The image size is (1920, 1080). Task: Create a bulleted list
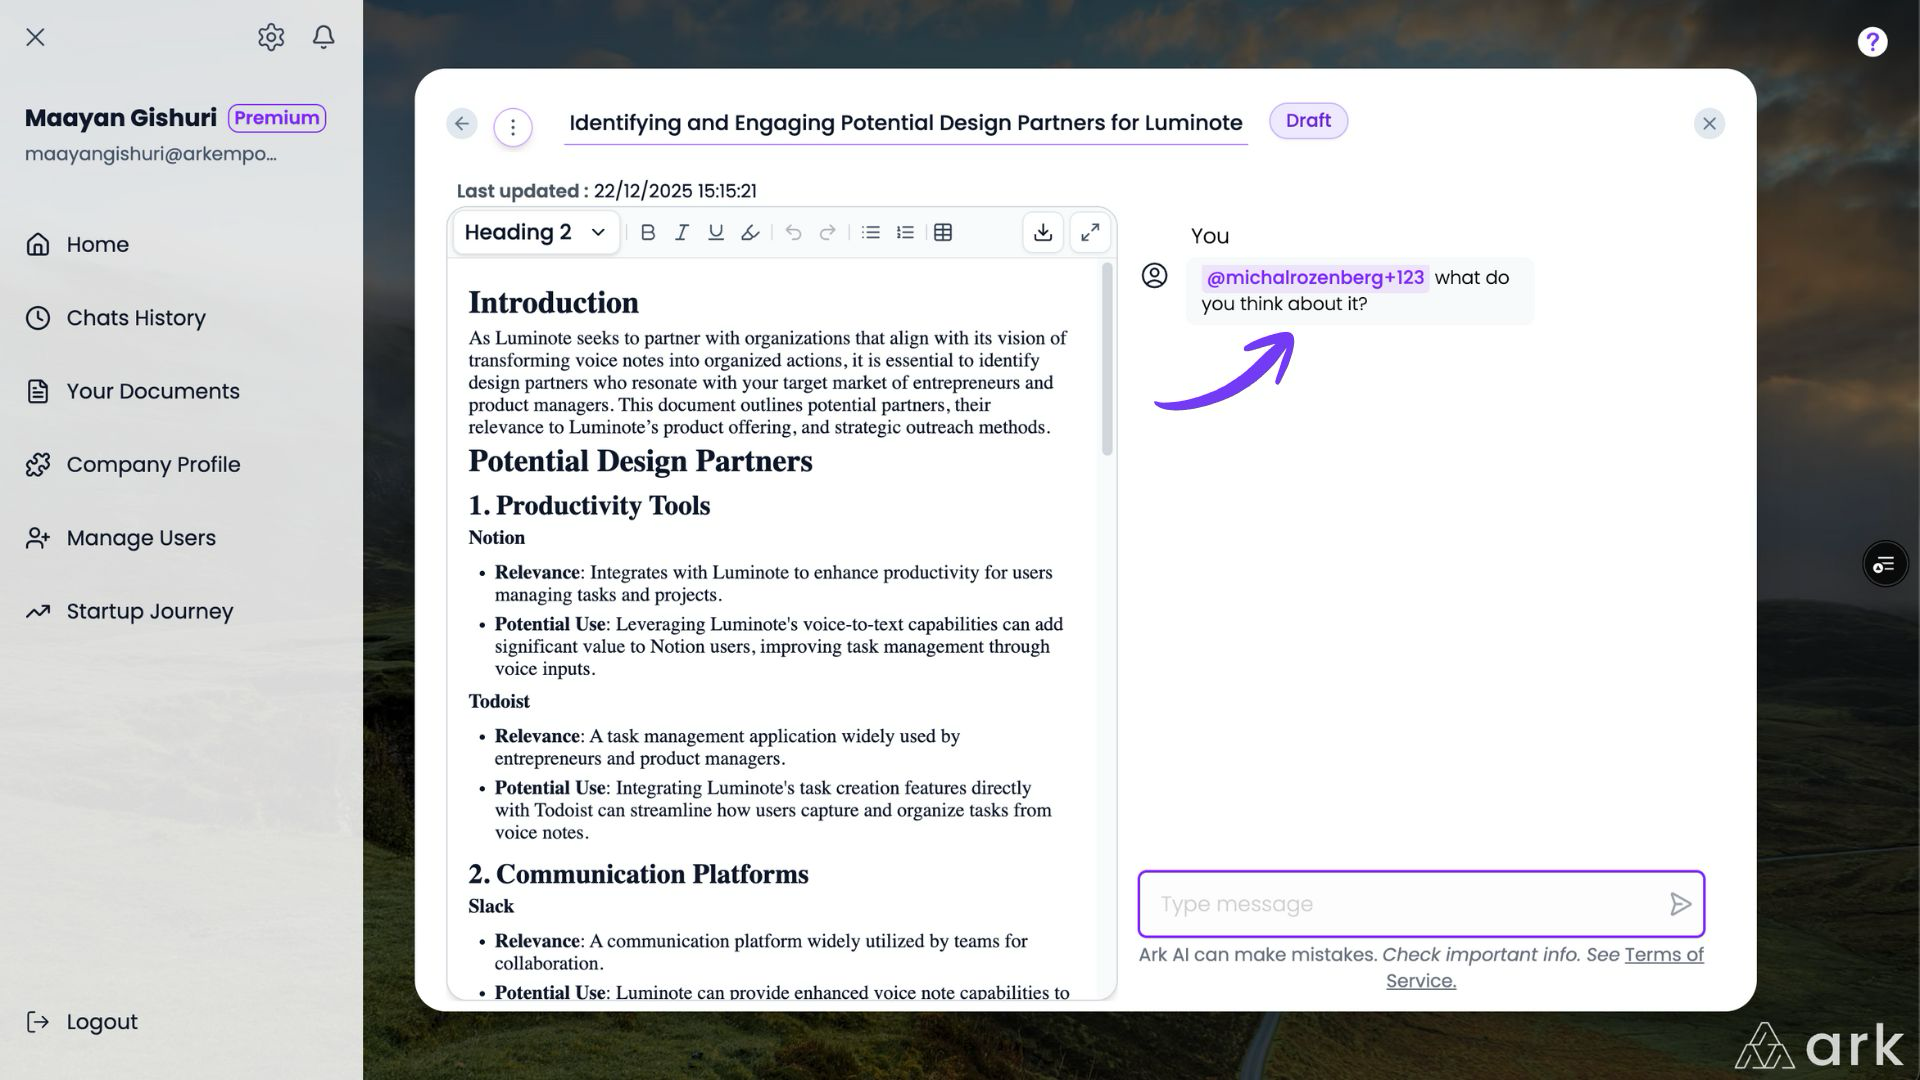(871, 233)
